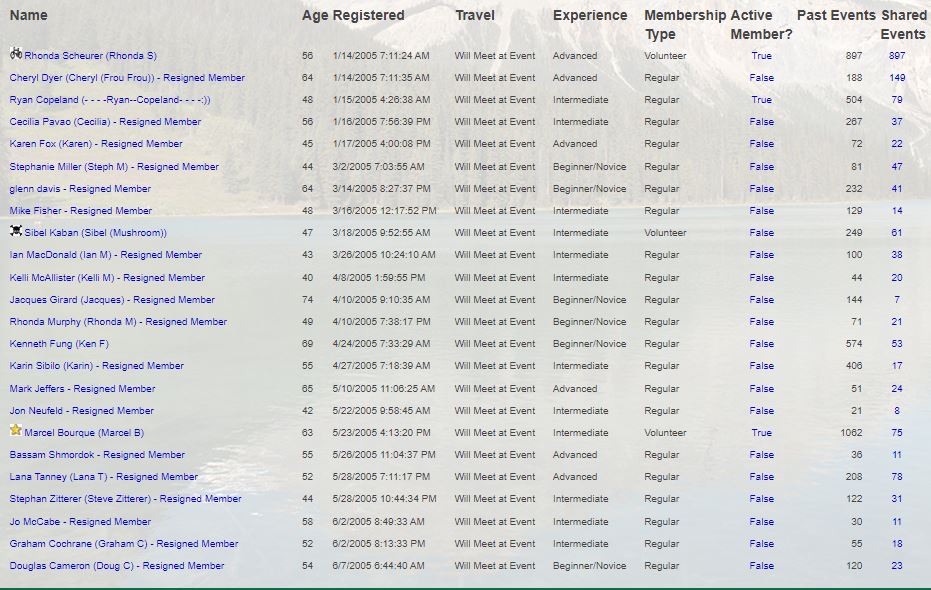Viewport: 931px width, 590px height.
Task: Click True active status for Marcel Bourque
Action: point(761,433)
